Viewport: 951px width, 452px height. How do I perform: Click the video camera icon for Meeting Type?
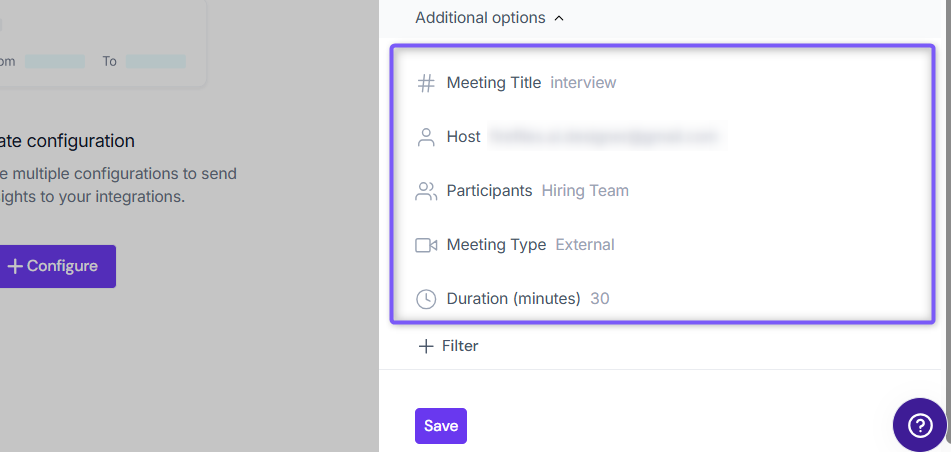(426, 245)
